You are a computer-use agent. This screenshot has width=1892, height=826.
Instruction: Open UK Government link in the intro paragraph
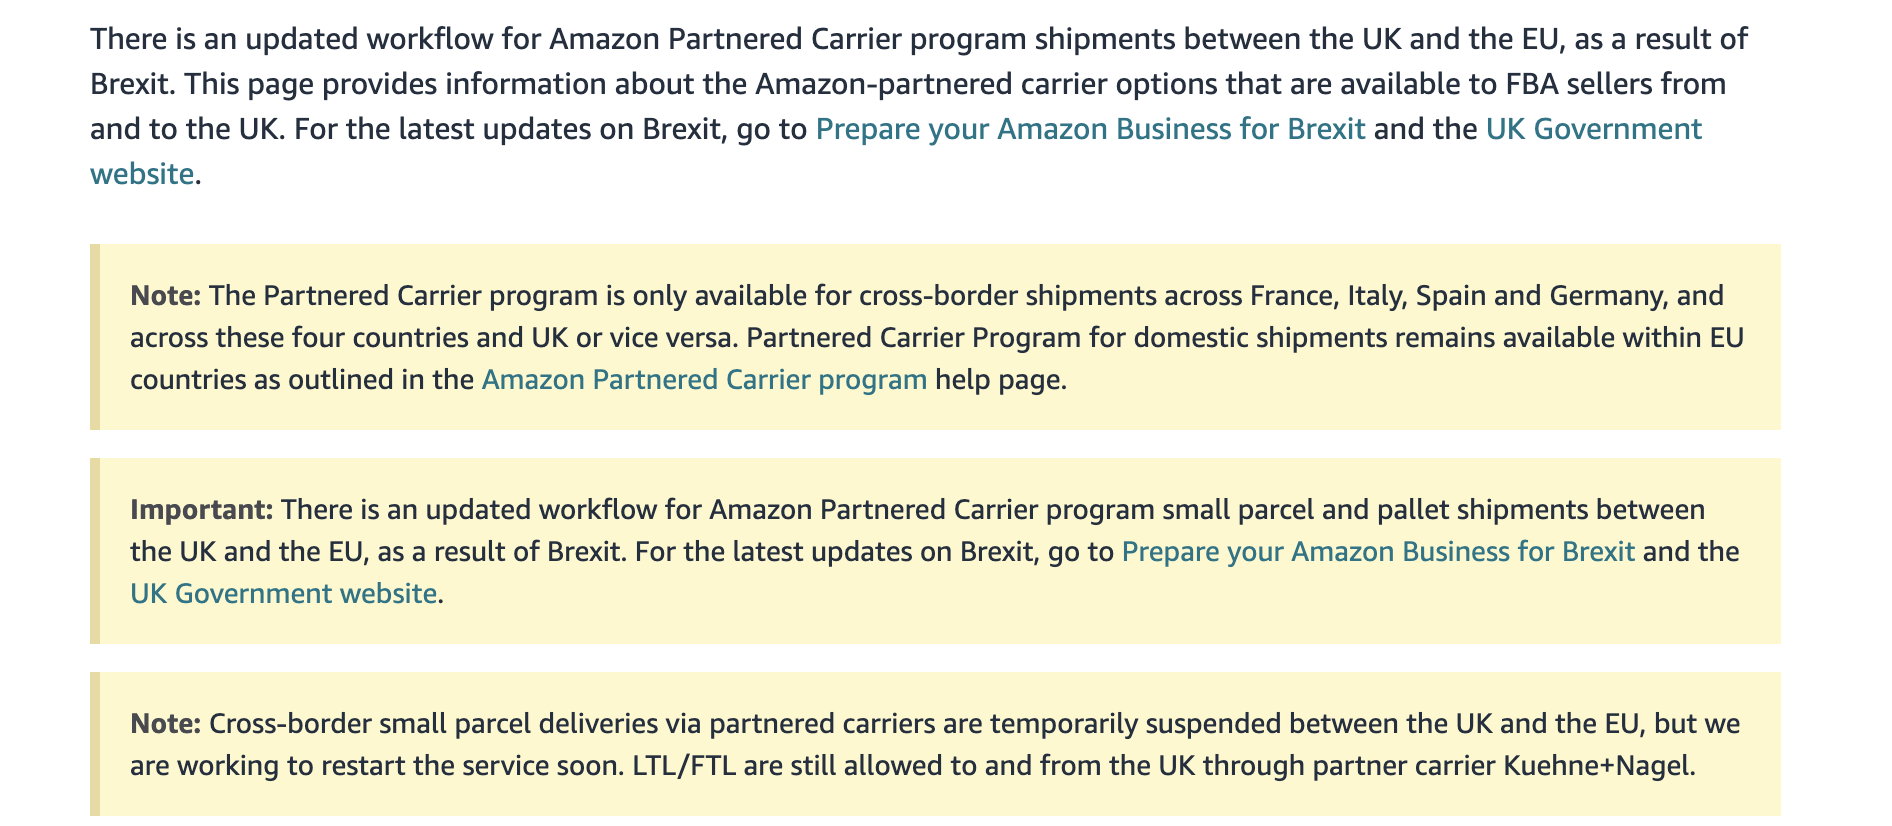1594,129
